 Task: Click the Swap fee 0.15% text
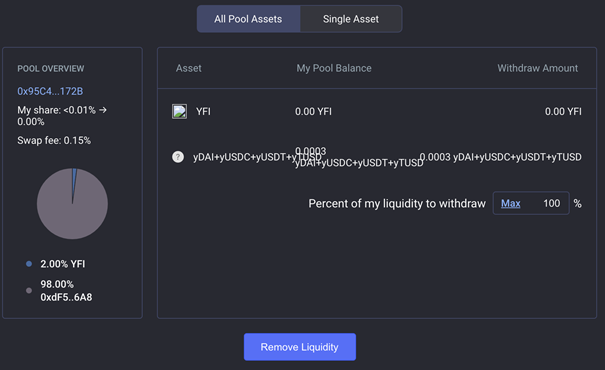click(x=54, y=140)
